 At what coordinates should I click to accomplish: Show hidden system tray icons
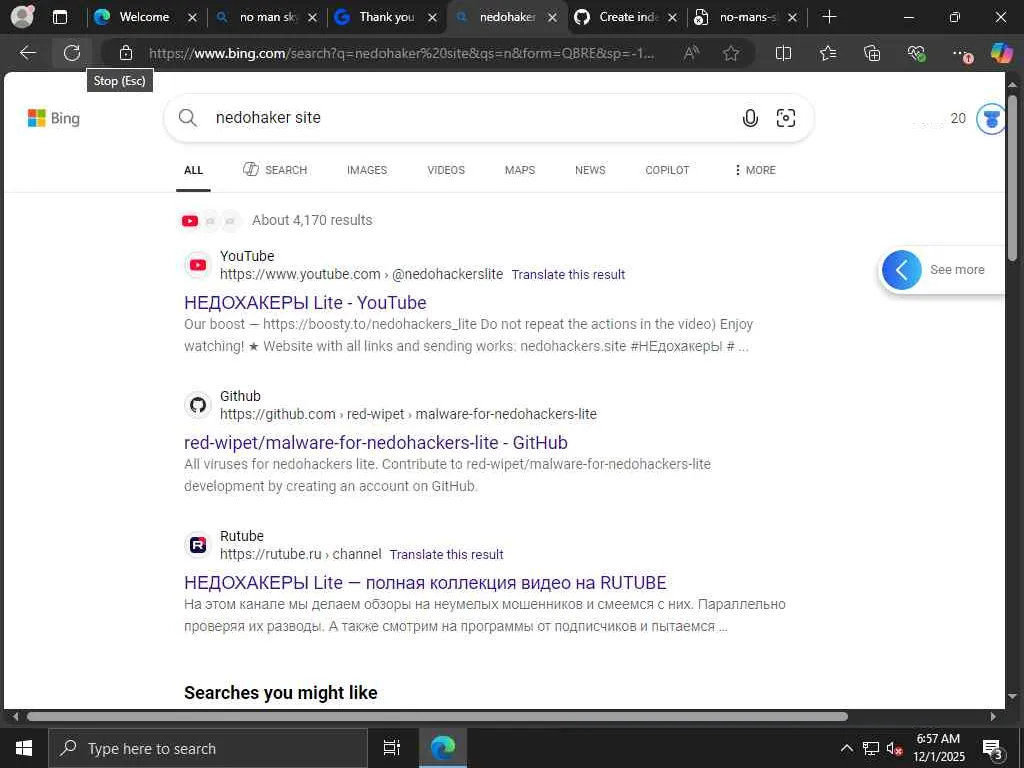(x=846, y=748)
